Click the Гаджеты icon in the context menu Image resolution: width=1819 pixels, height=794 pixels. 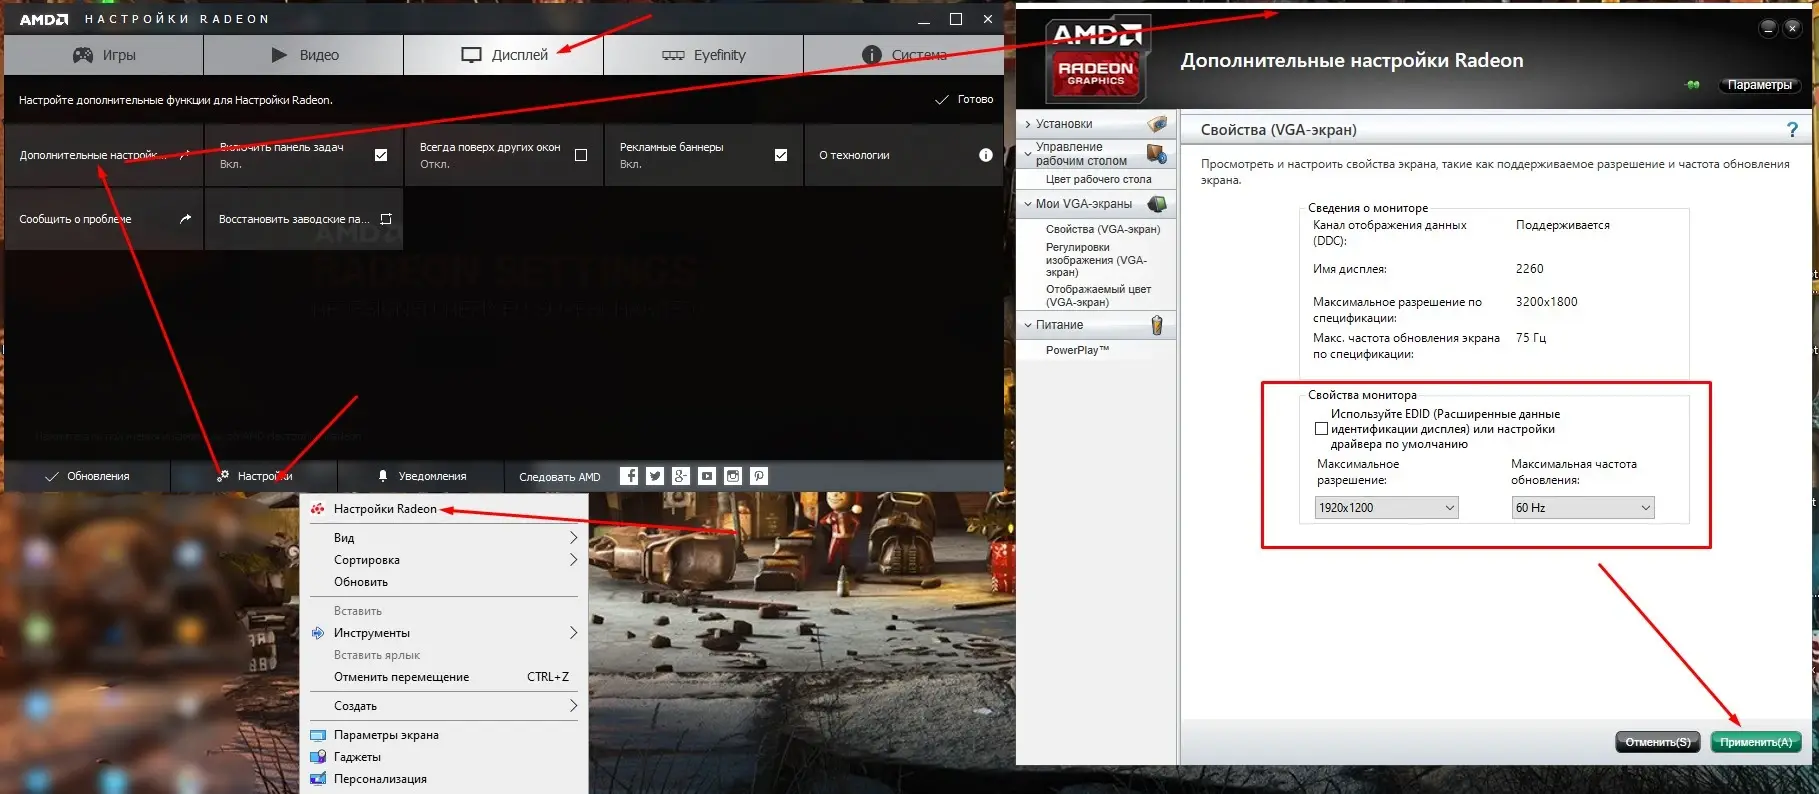click(x=318, y=757)
